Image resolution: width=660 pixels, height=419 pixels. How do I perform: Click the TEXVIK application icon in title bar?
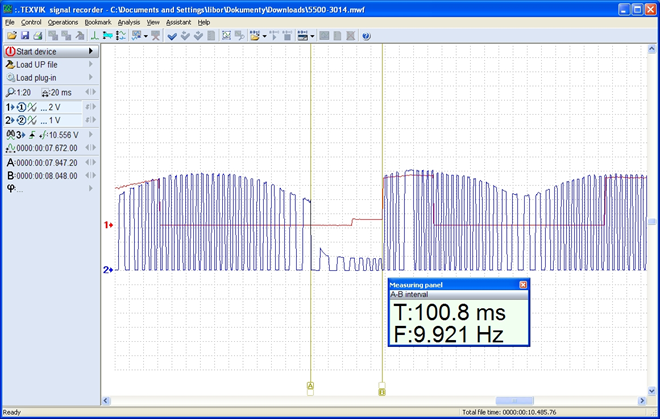point(7,9)
